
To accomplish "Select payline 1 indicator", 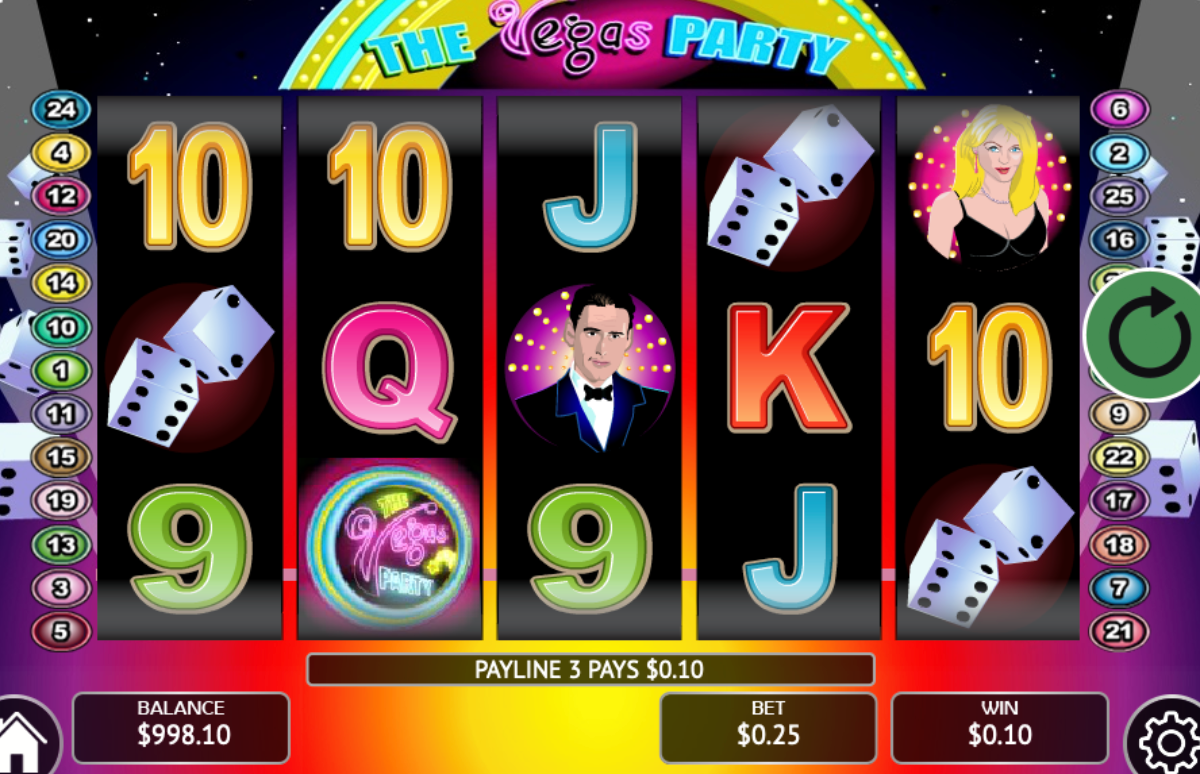I will click(61, 371).
